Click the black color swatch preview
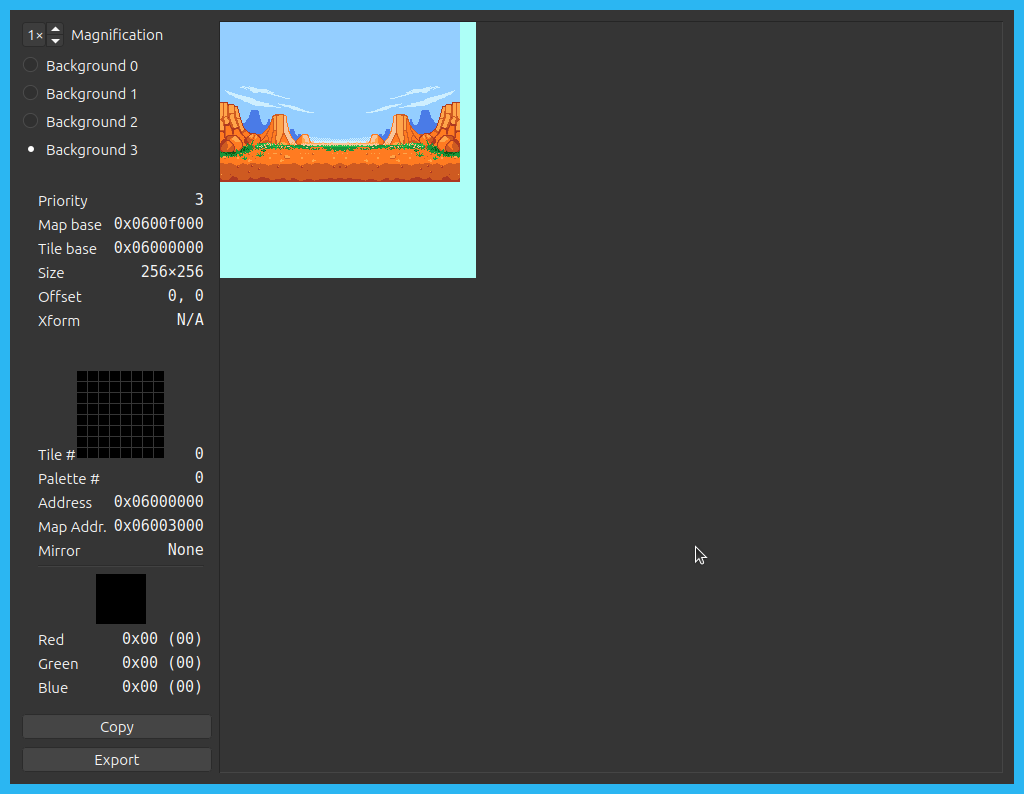The height and width of the screenshot is (794, 1024). click(121, 599)
